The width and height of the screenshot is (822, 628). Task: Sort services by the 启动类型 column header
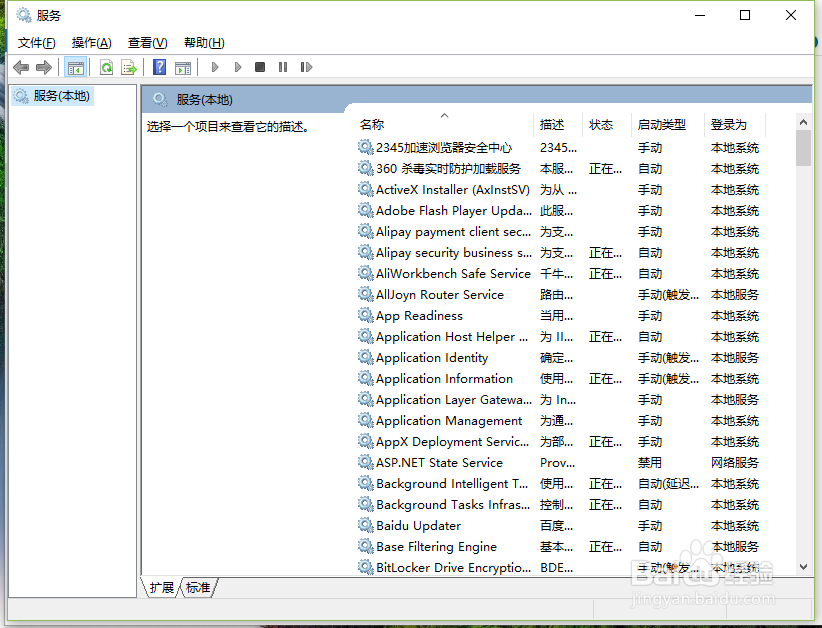tap(662, 124)
